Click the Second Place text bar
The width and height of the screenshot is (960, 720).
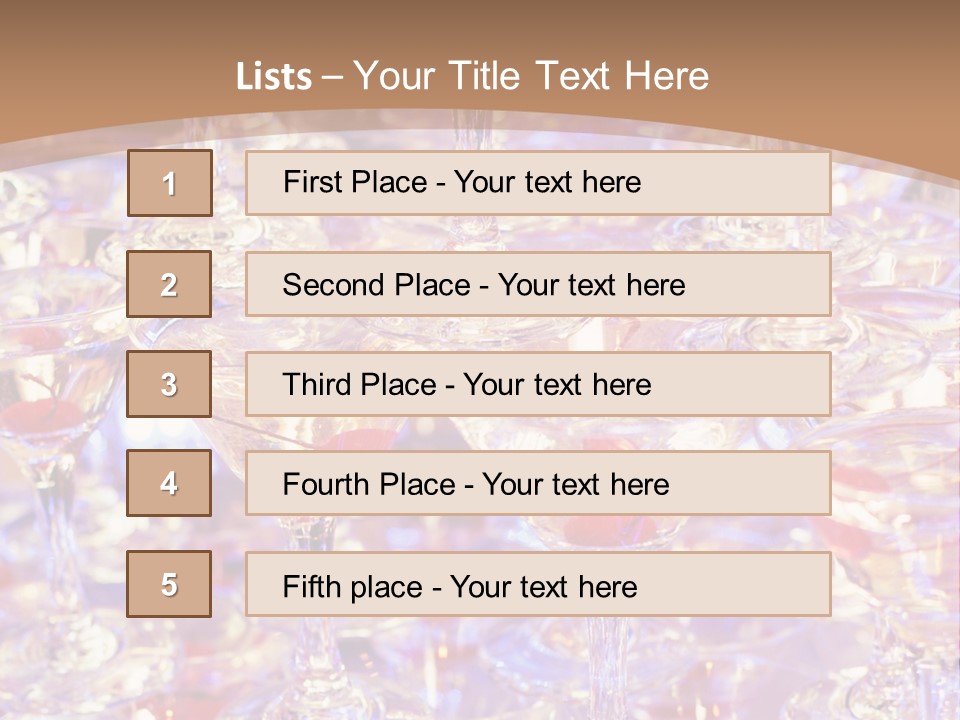538,284
